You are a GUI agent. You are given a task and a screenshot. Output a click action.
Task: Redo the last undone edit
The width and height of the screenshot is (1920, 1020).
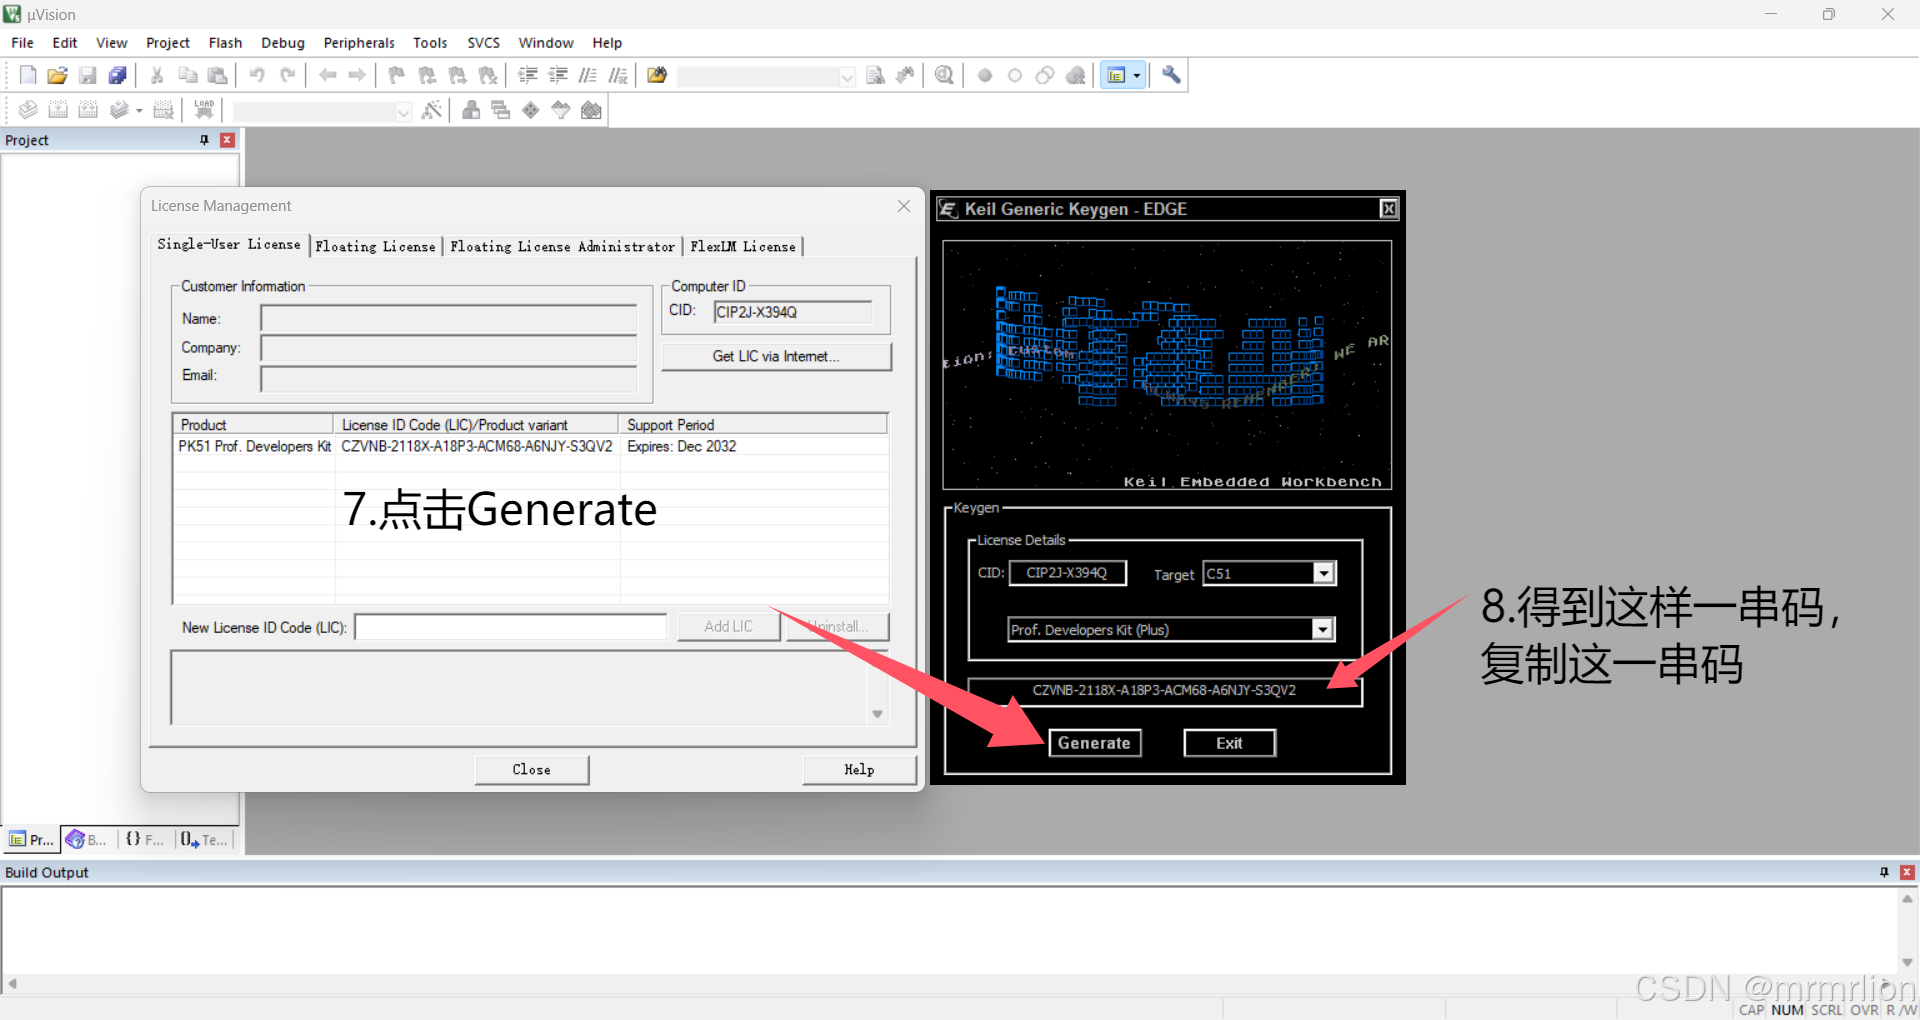tap(287, 75)
